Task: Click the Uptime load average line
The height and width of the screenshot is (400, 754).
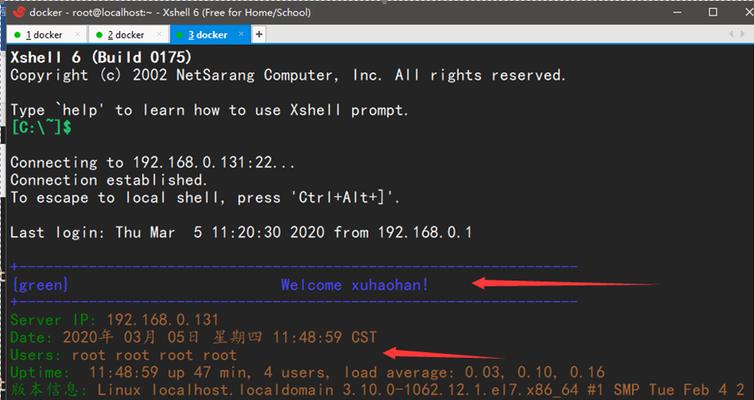Action: click(308, 372)
